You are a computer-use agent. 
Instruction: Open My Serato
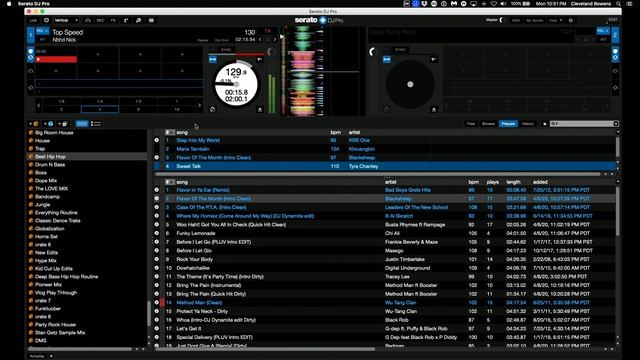[535, 20]
